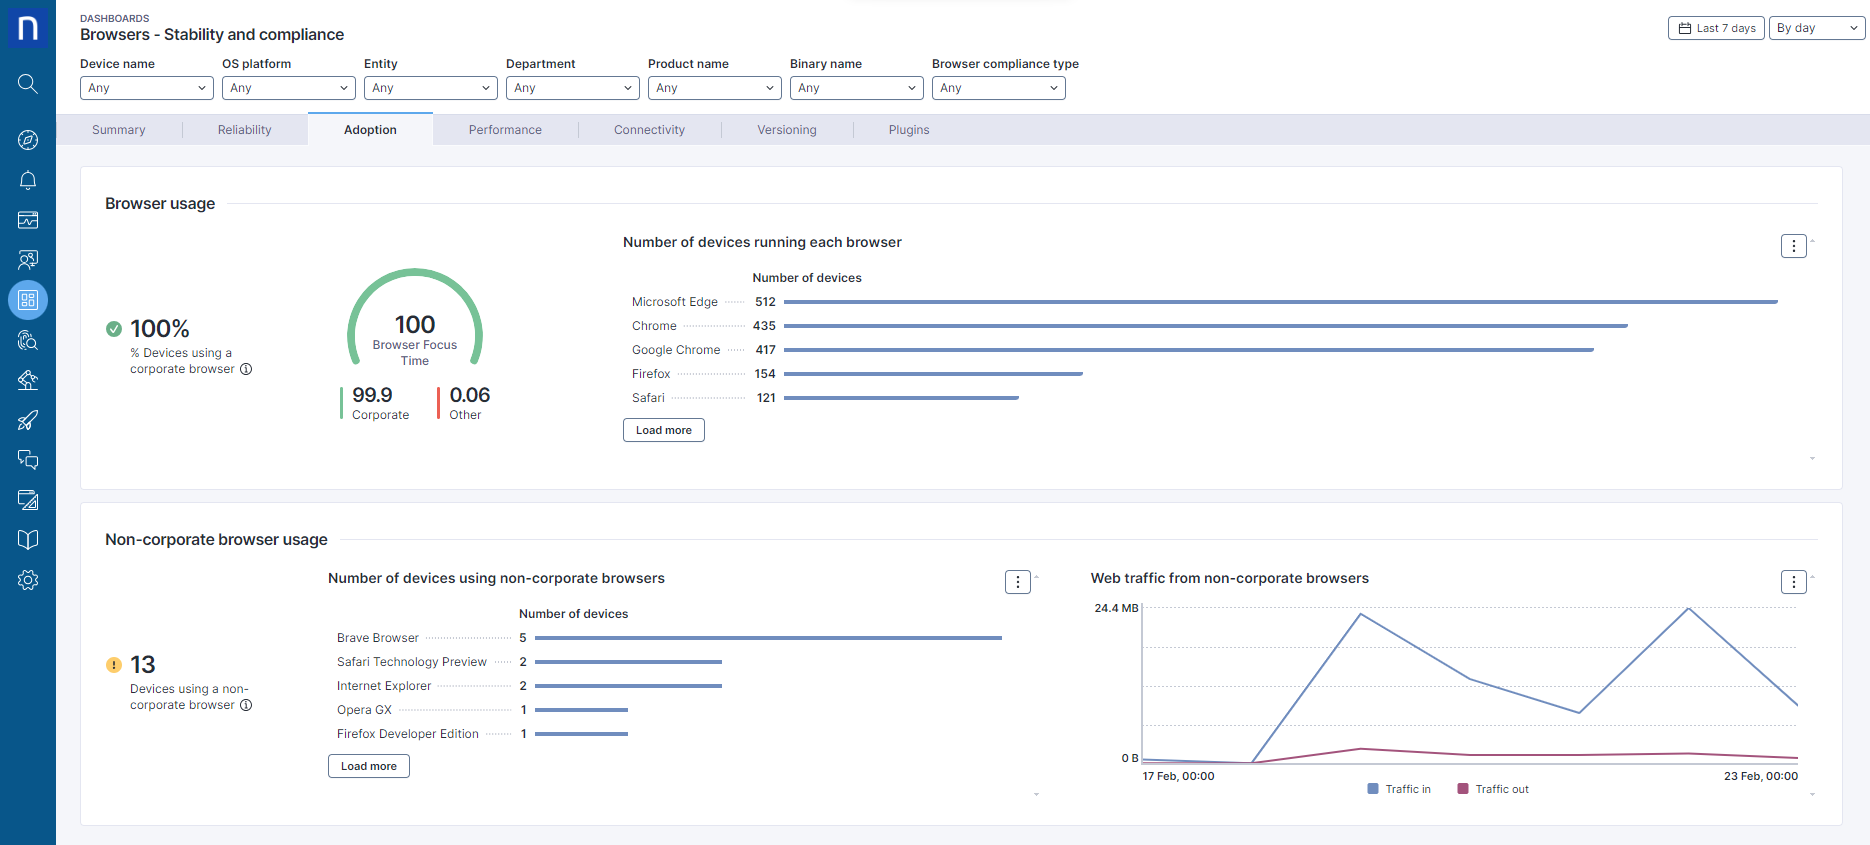Switch to the Performance tab
Viewport: 1870px width, 845px height.
505,130
